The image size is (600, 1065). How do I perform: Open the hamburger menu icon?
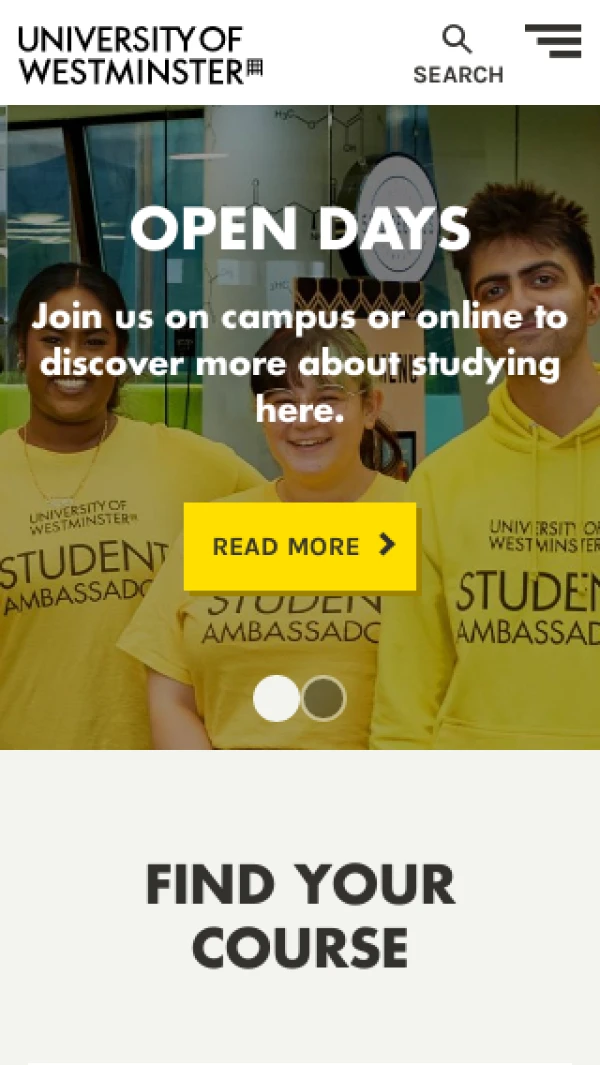553,41
